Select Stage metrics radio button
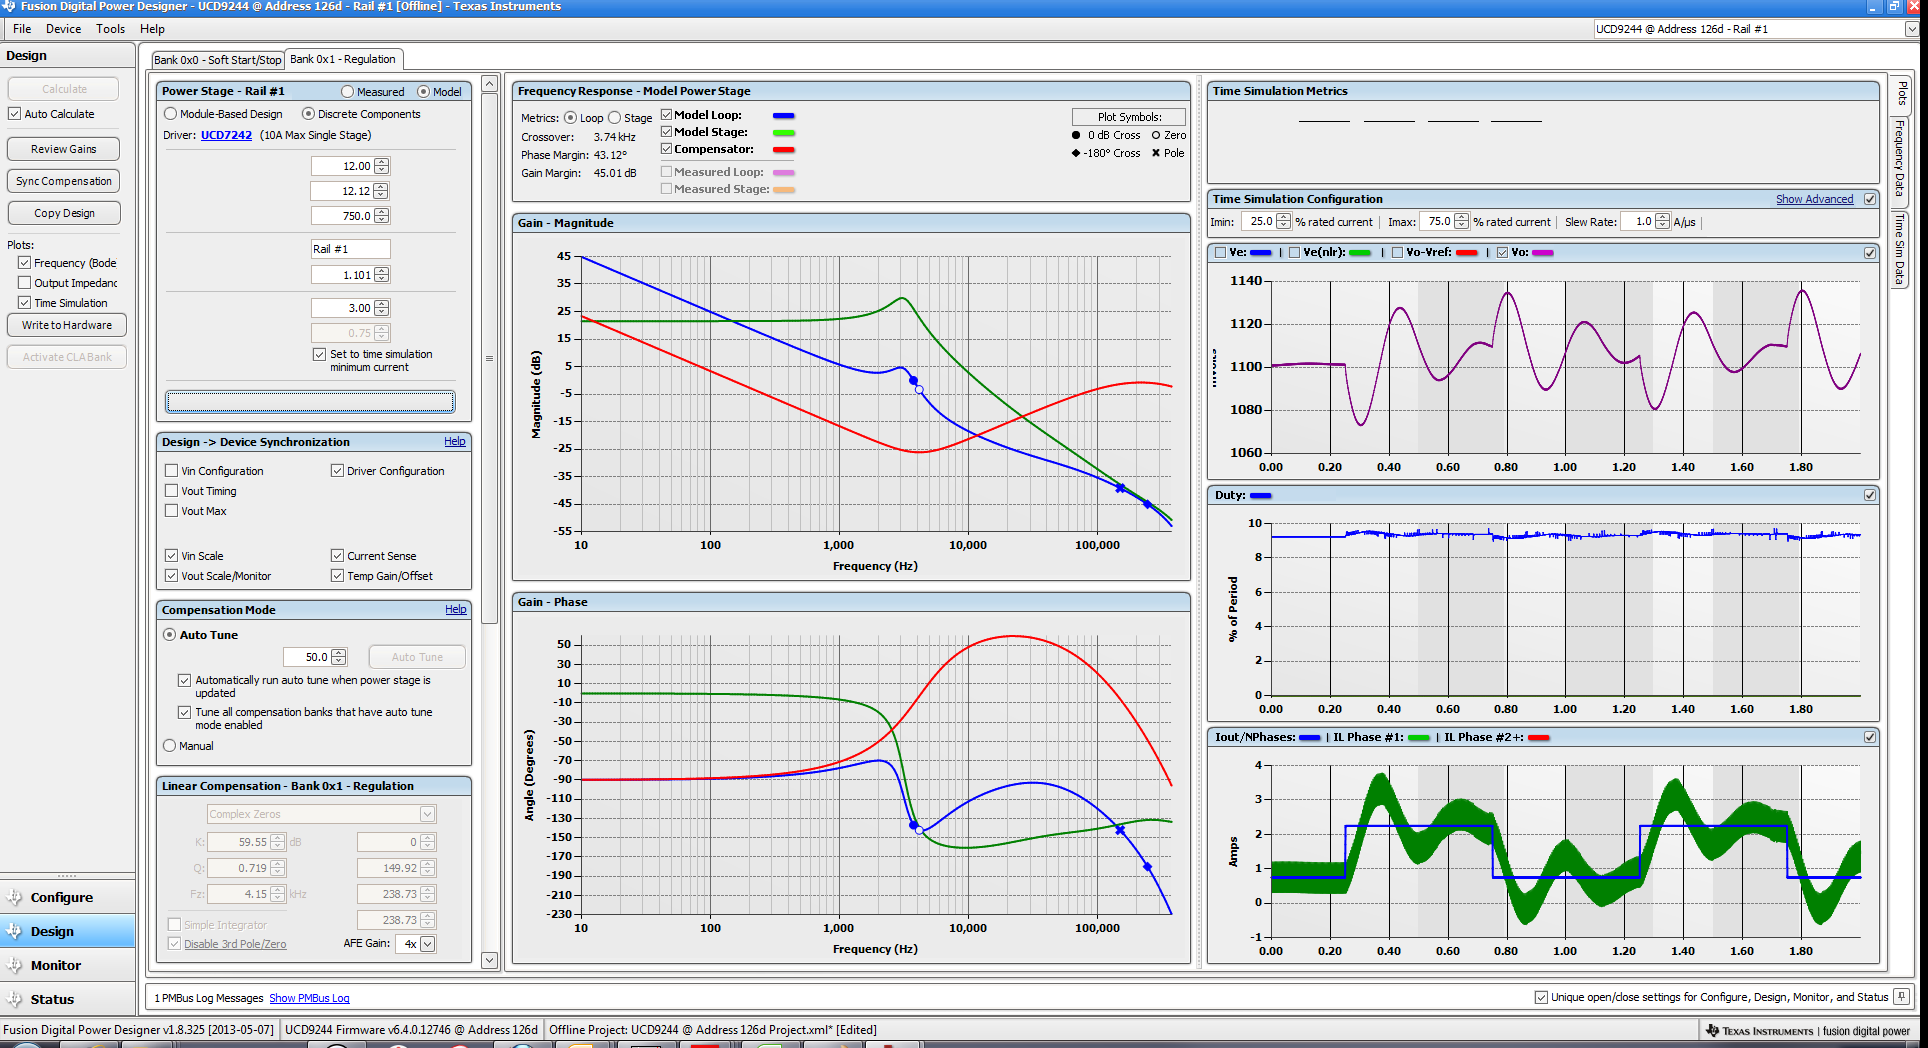1928x1048 pixels. point(614,118)
